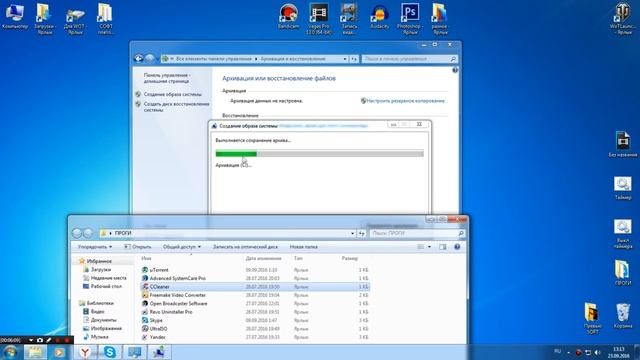This screenshot has height=360, width=640.
Task: Open the Таймер desktop icon
Action: click(623, 188)
